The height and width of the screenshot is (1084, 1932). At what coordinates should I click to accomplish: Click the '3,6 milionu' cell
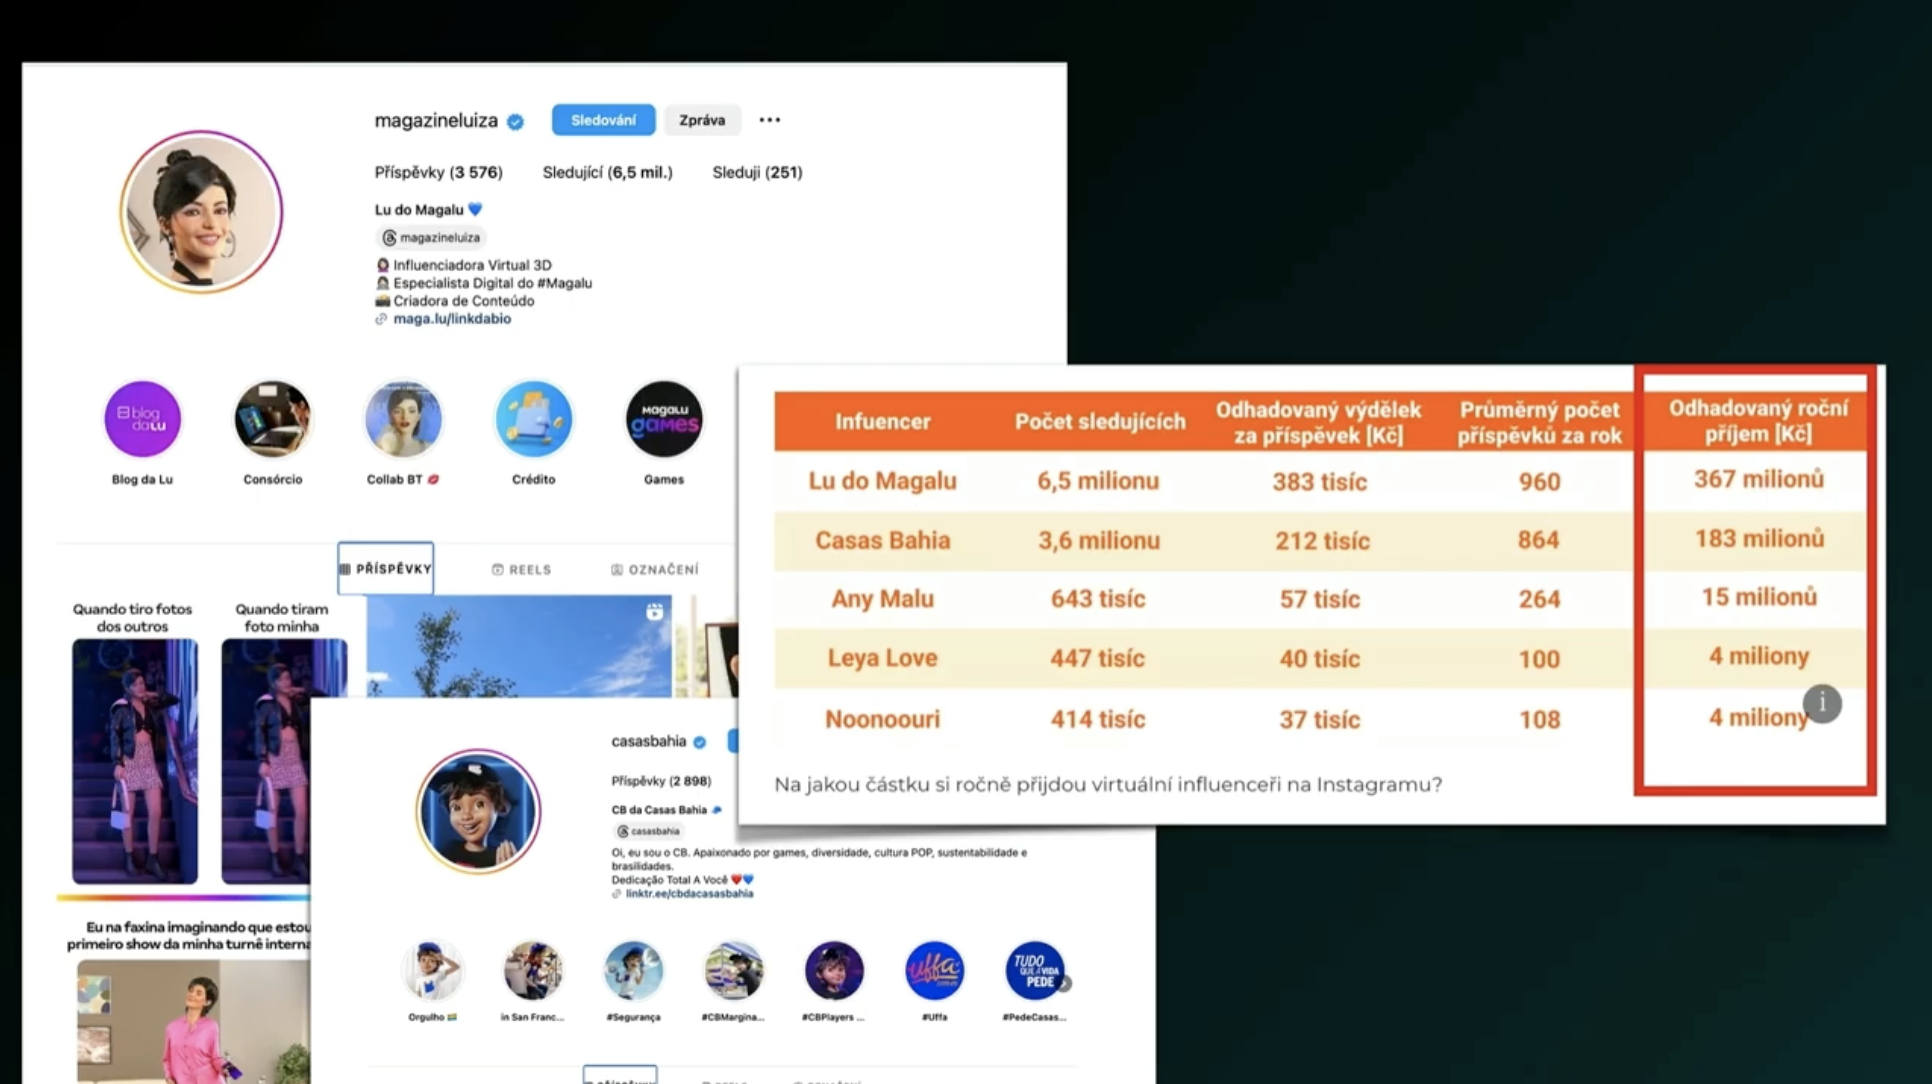pyautogui.click(x=1098, y=541)
